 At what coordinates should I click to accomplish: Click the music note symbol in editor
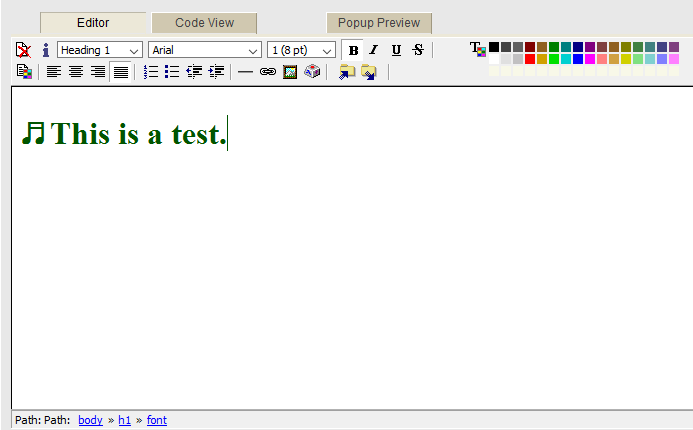34,133
